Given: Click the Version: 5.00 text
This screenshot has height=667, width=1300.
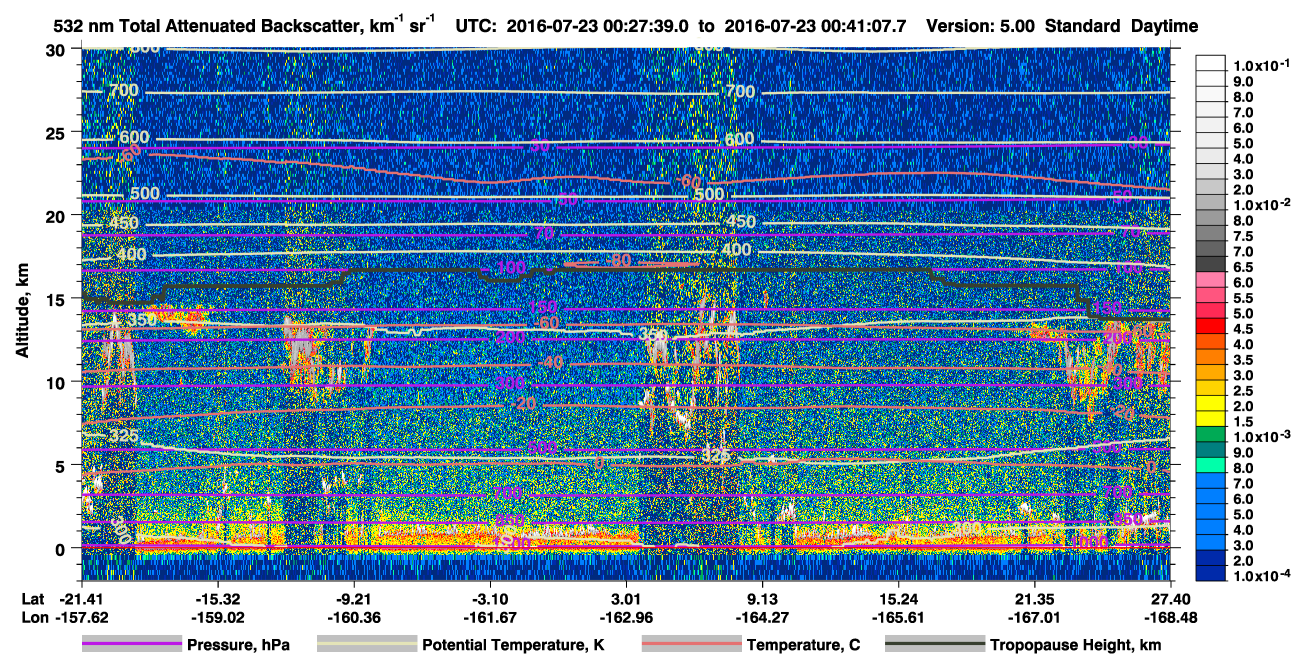Looking at the screenshot, I should click(x=981, y=26).
